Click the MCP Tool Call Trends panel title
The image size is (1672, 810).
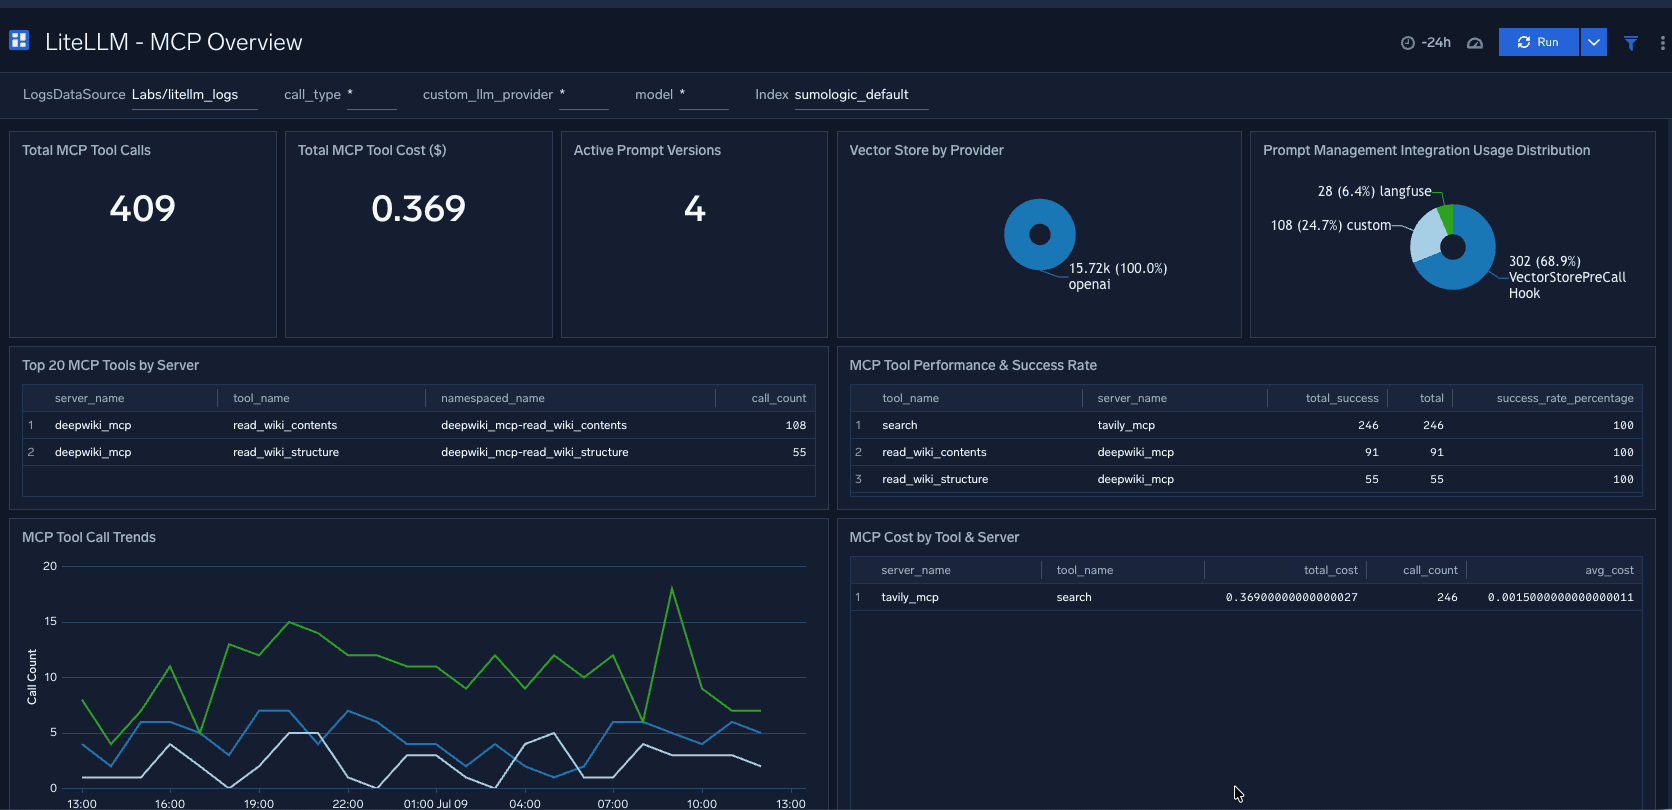click(89, 537)
